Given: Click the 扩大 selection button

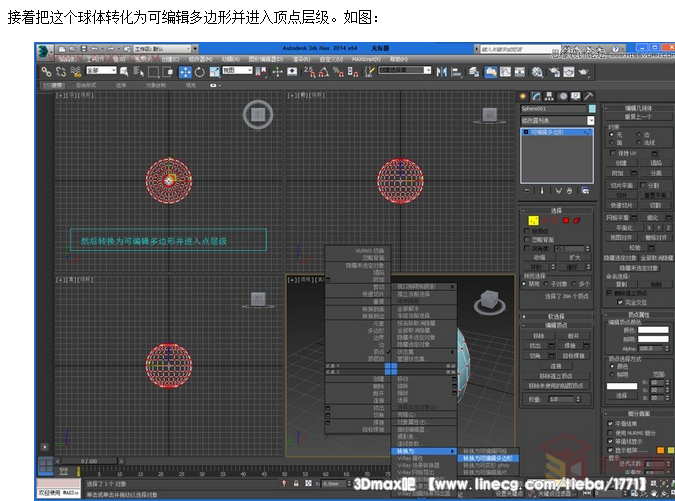Looking at the screenshot, I should coord(575,257).
